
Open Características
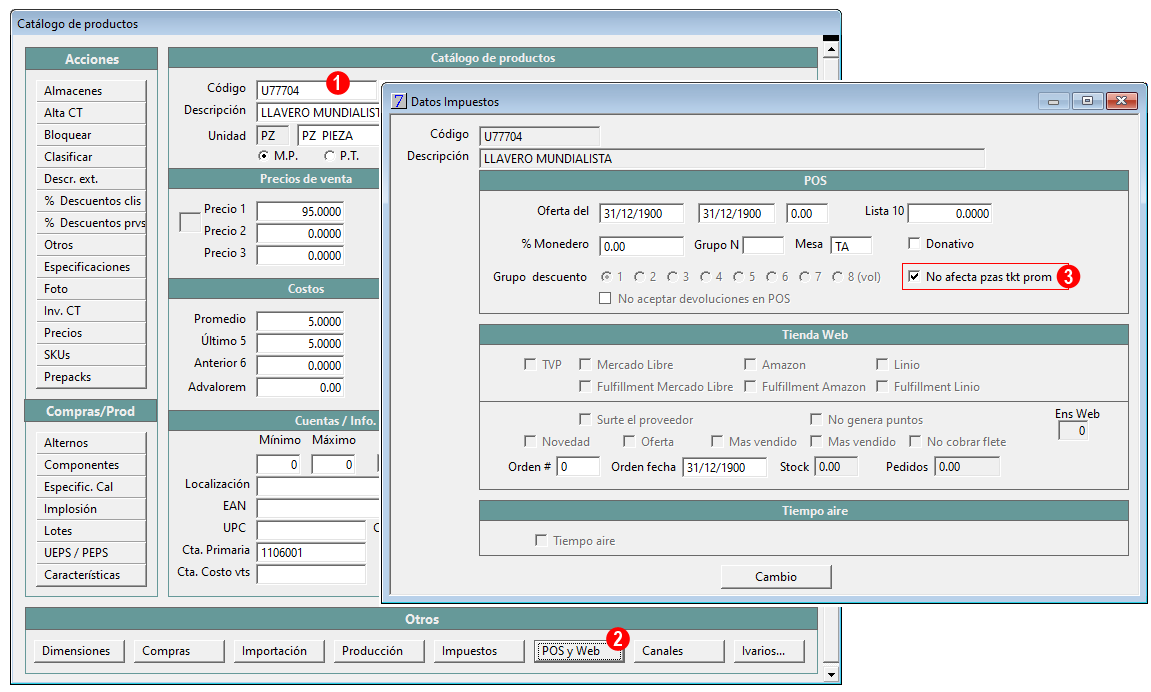tap(91, 575)
